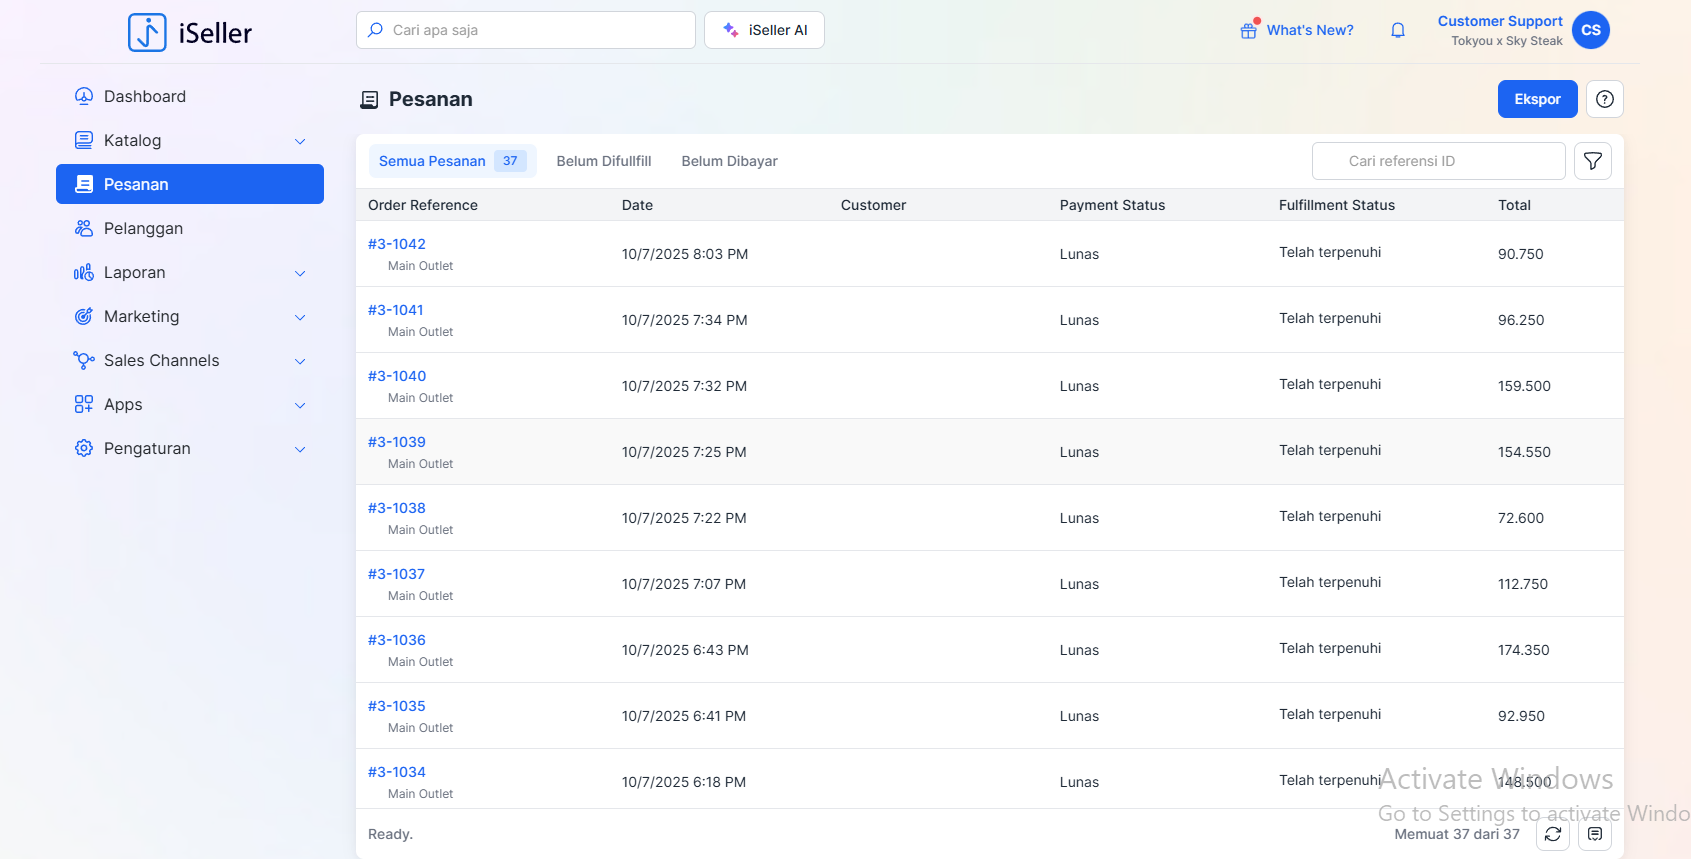Expand the Katalog submenu
Screen dimensions: 1691x859
300,141
